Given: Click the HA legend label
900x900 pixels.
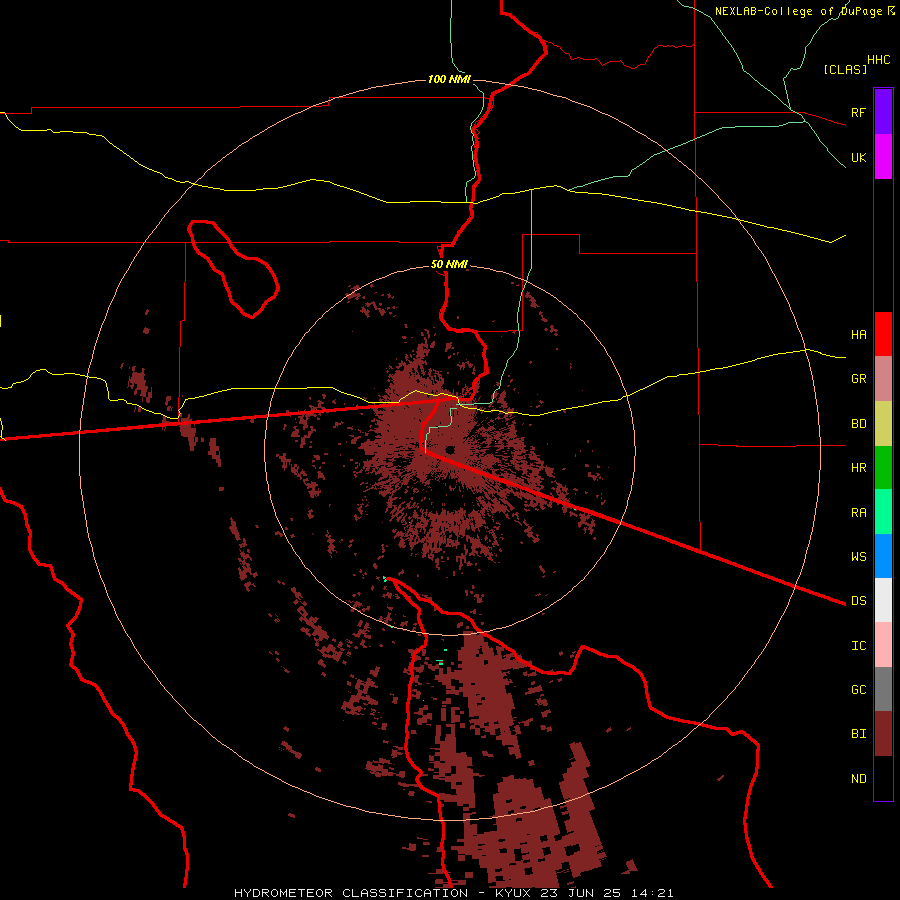Looking at the screenshot, I should click(x=858, y=334).
